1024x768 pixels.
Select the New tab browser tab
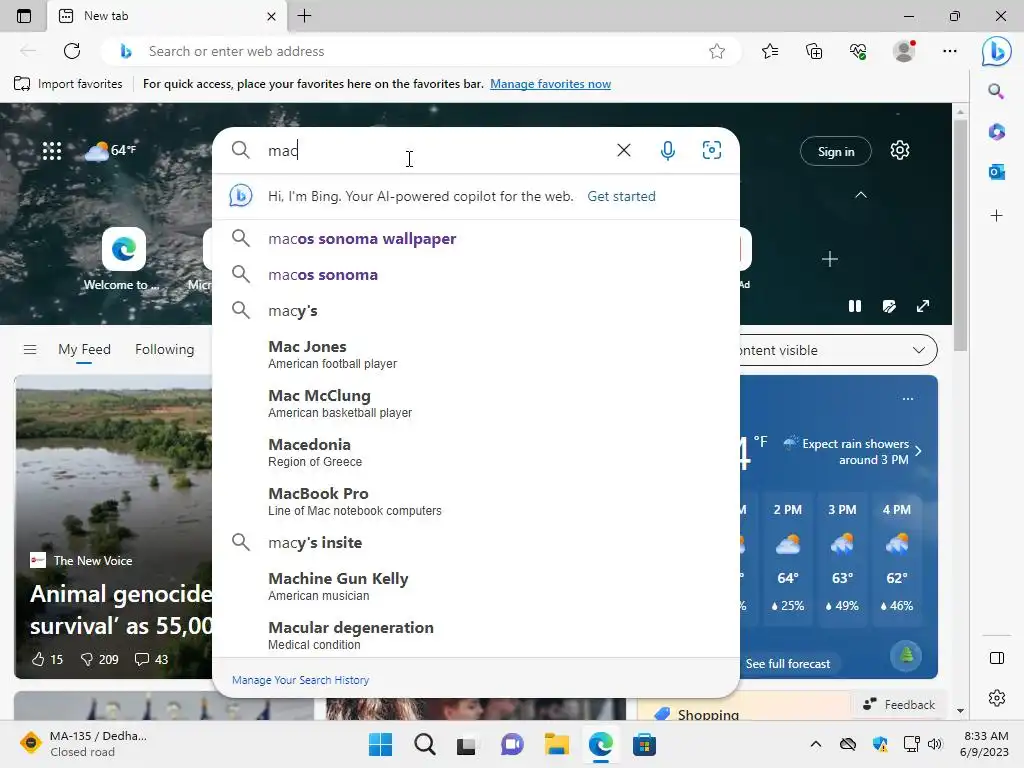click(x=167, y=16)
